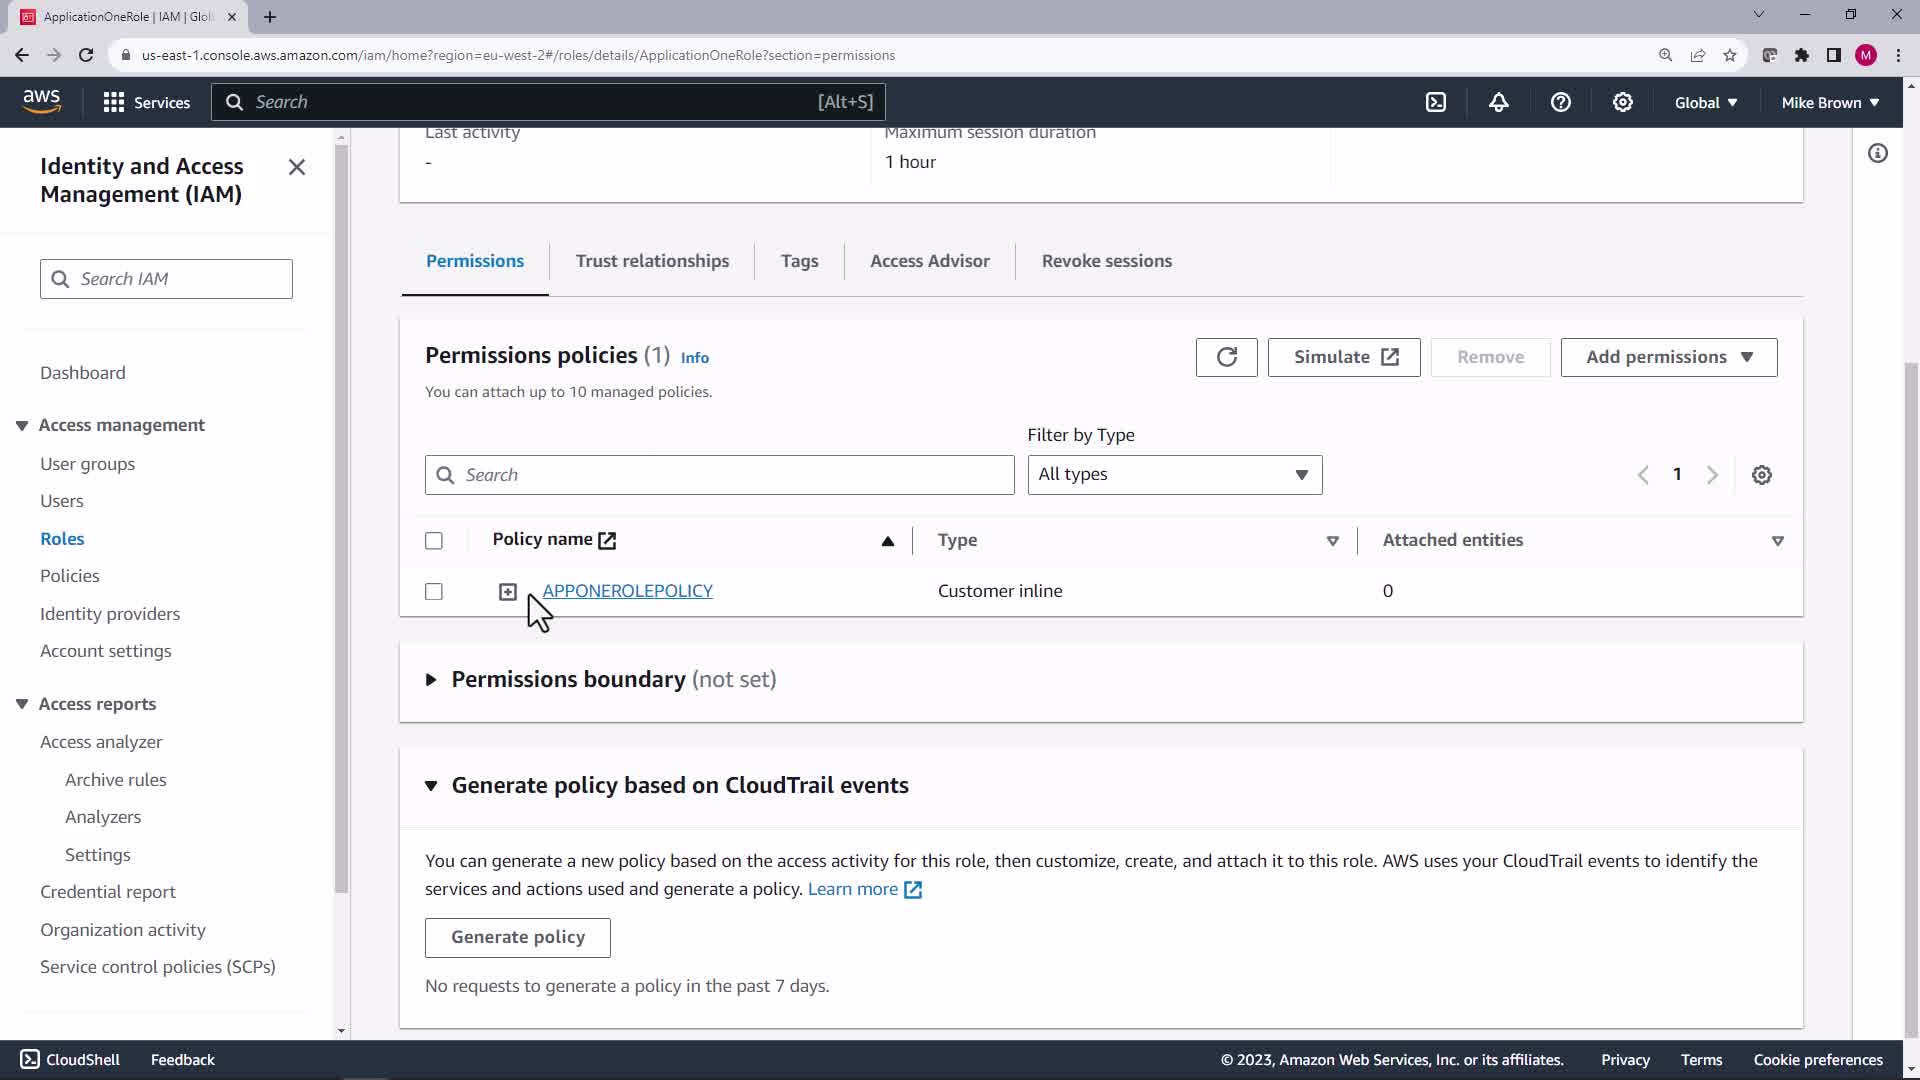
Task: Open the Add permissions dropdown
Action: pos(1668,357)
